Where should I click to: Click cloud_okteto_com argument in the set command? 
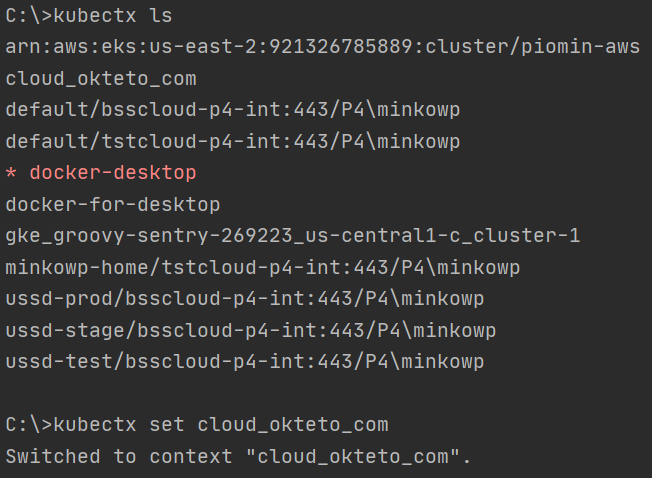tap(292, 424)
